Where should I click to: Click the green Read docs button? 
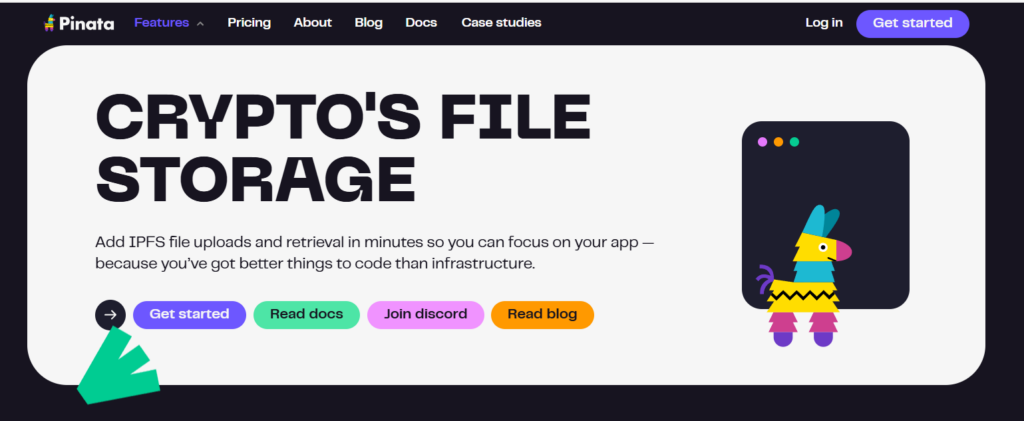click(306, 315)
